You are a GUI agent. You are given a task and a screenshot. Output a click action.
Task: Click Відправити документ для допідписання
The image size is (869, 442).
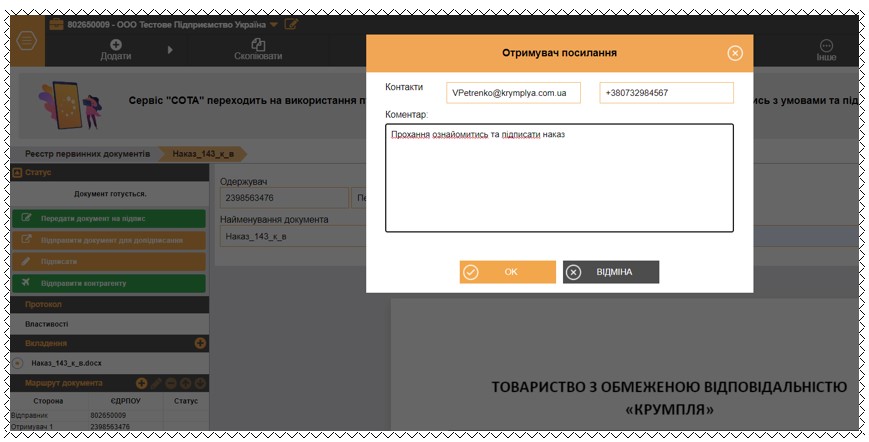click(109, 240)
